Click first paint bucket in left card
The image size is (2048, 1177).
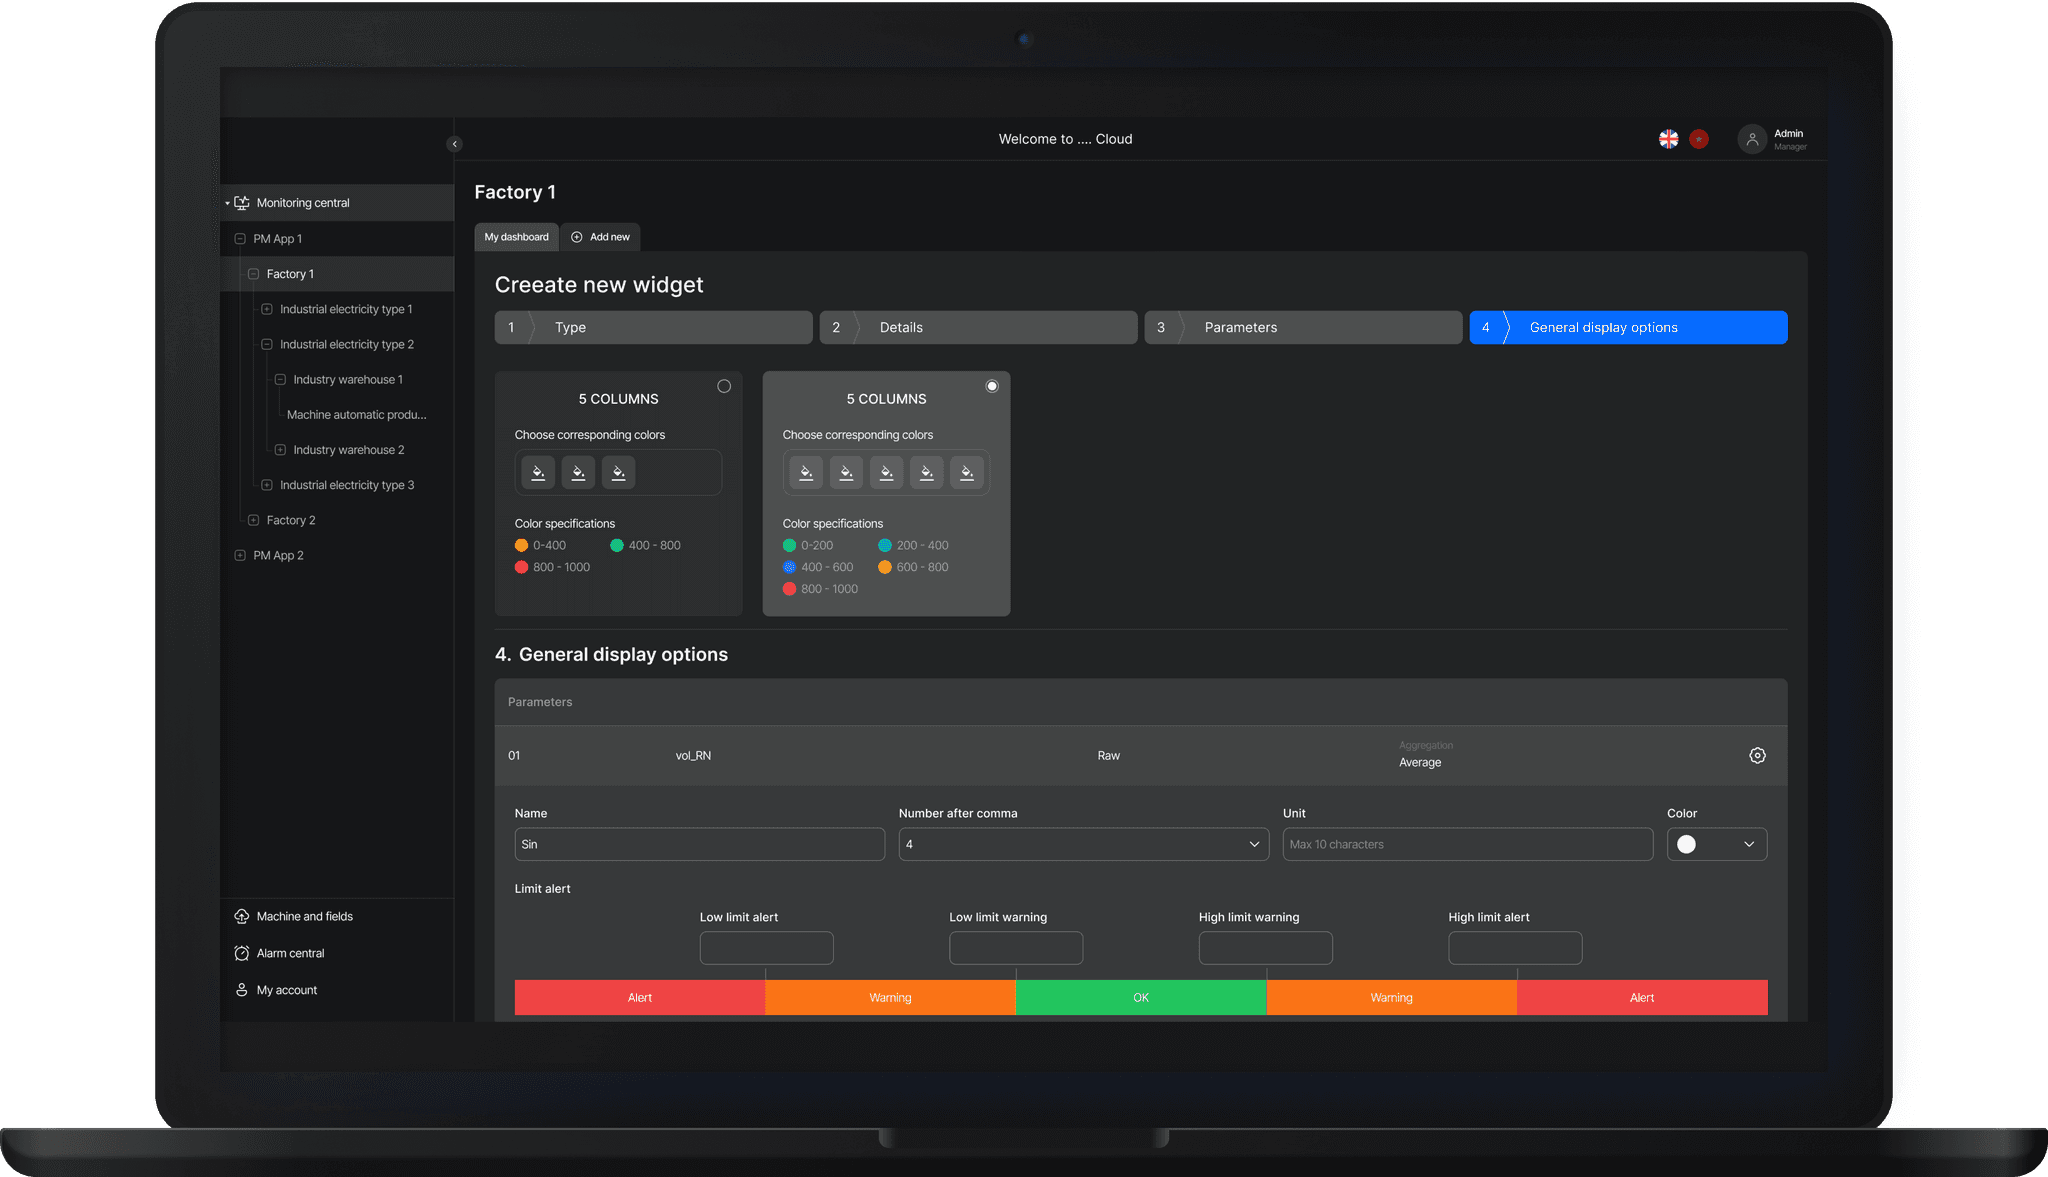click(538, 472)
